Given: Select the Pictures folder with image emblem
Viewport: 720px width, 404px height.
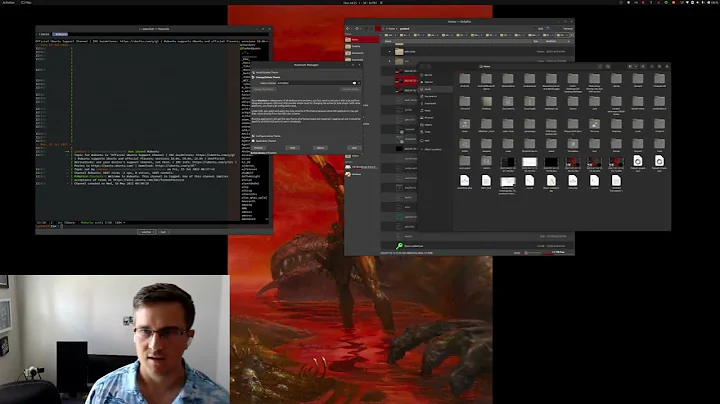Looking at the screenshot, I should [594, 125].
